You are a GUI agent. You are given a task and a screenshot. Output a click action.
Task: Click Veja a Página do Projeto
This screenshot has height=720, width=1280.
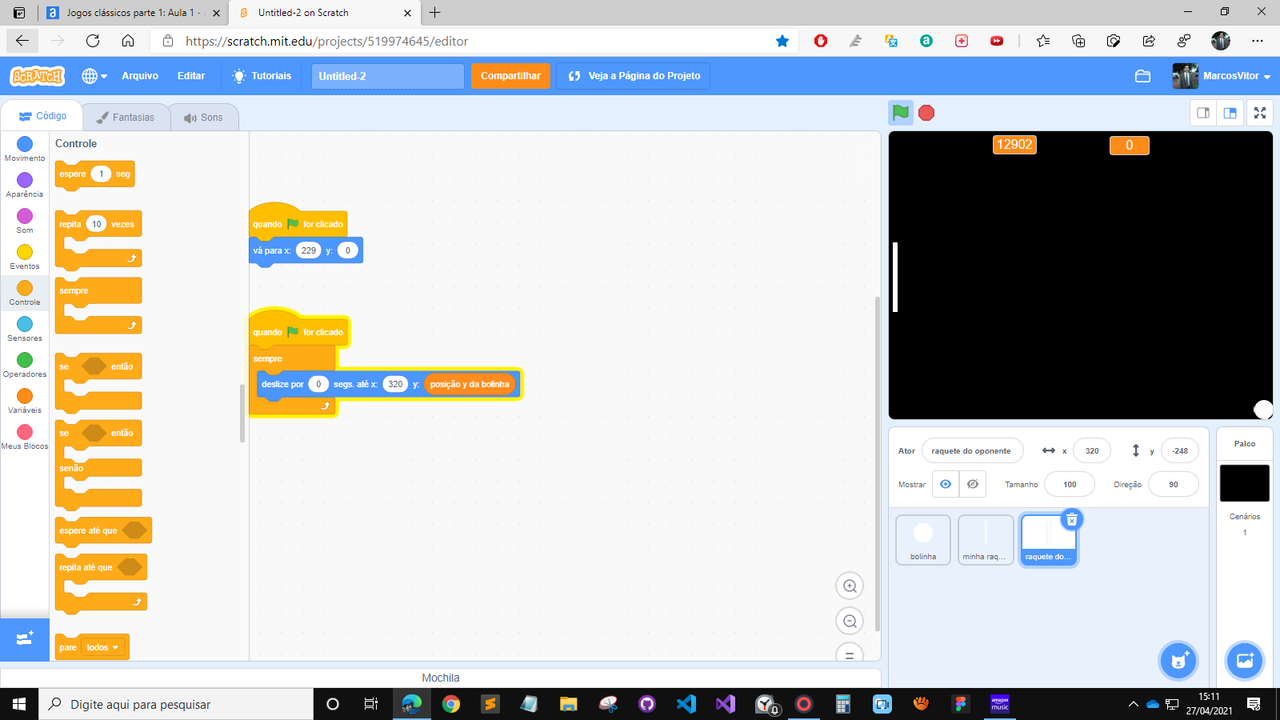(x=633, y=76)
